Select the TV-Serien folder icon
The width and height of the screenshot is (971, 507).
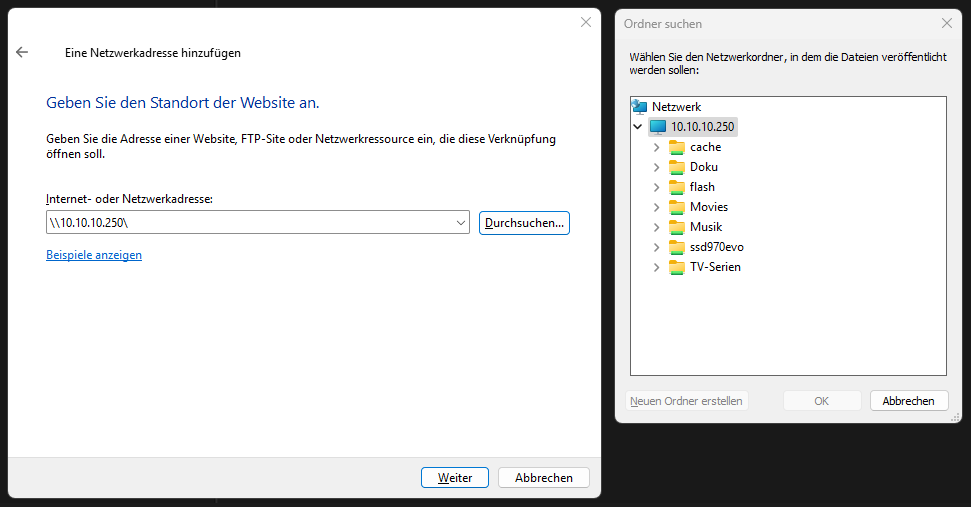click(677, 267)
